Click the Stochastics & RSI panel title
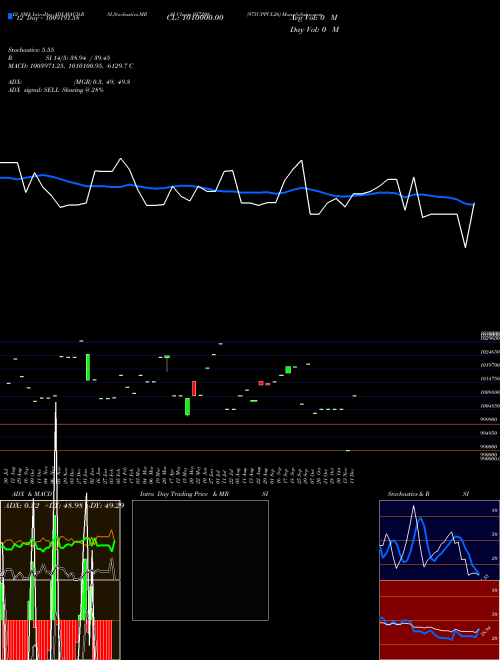This screenshot has width=500, height=660. [x=428, y=494]
